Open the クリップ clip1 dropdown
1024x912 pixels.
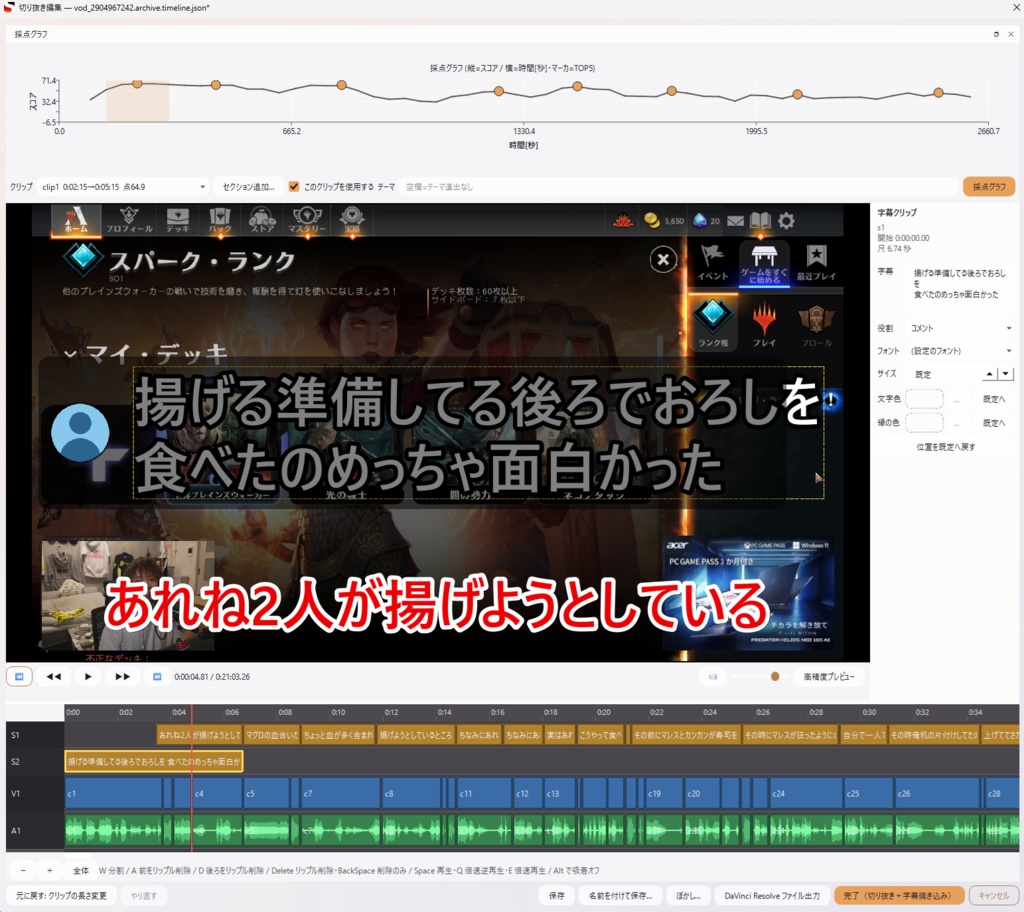(x=123, y=187)
